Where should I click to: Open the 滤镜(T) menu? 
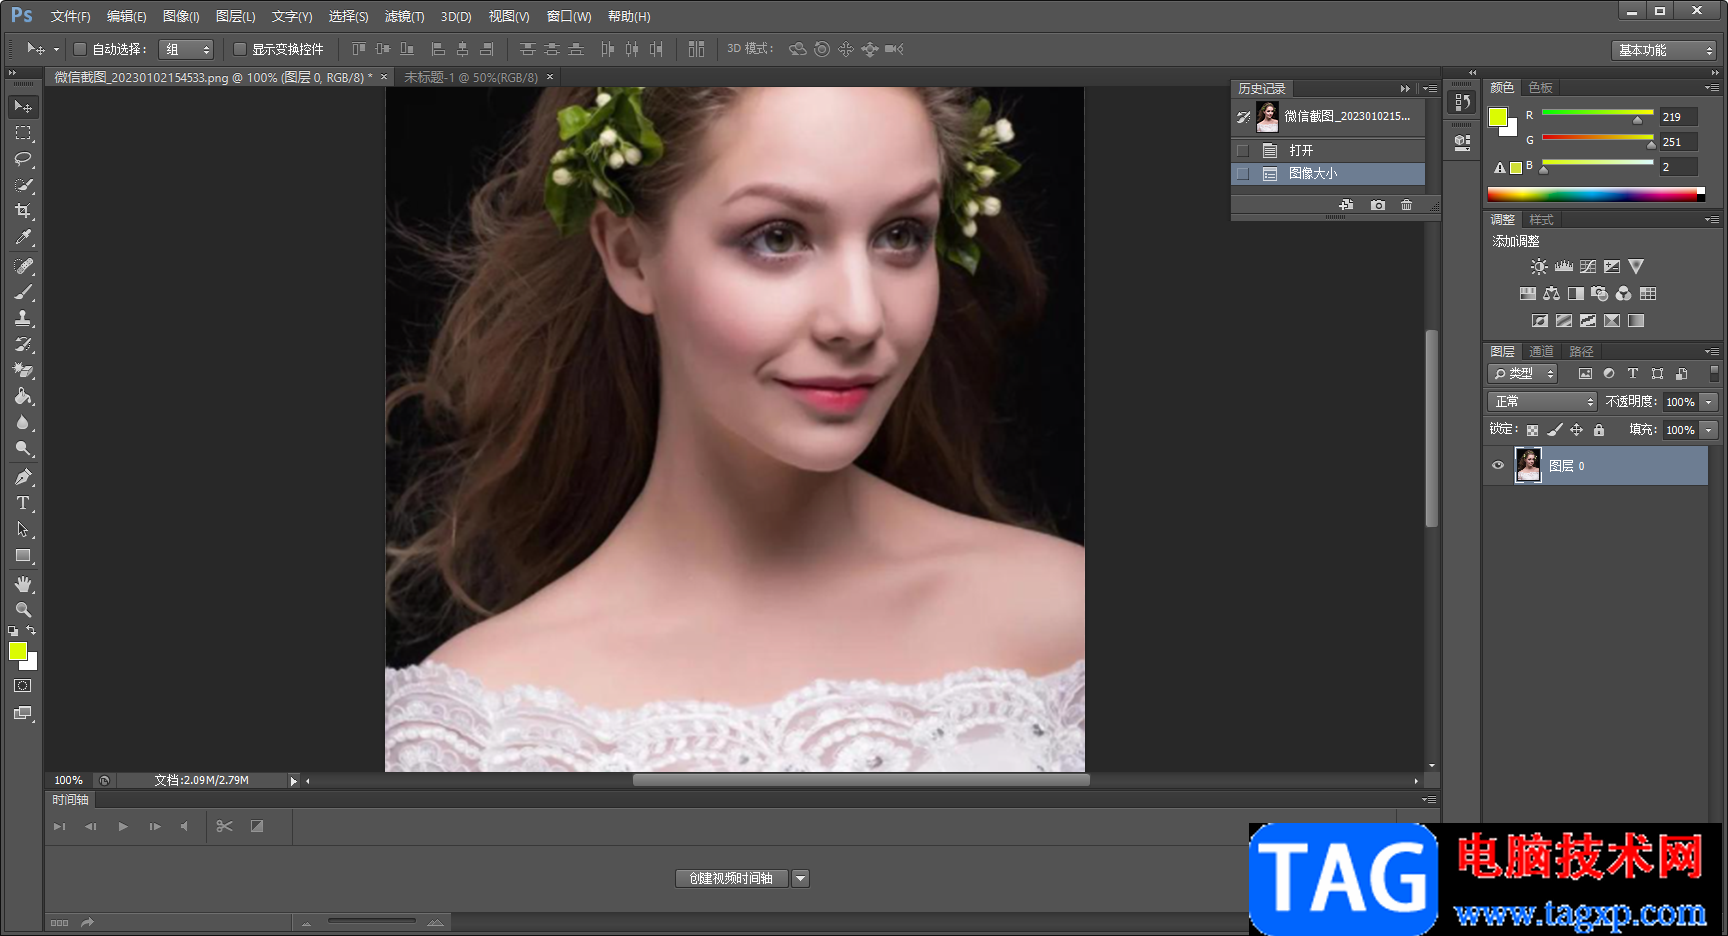[404, 16]
